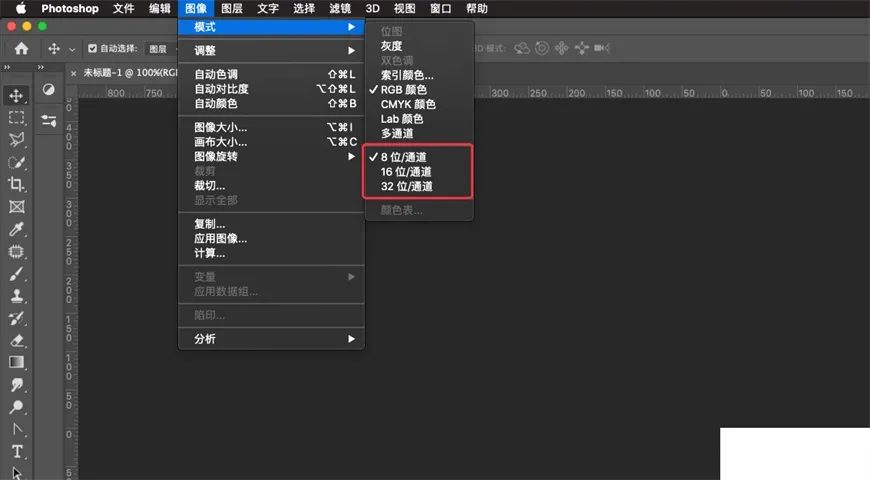Screen dimensions: 870x480
Task: Open the 窗口 menu in menu bar
Action: pos(441,8)
